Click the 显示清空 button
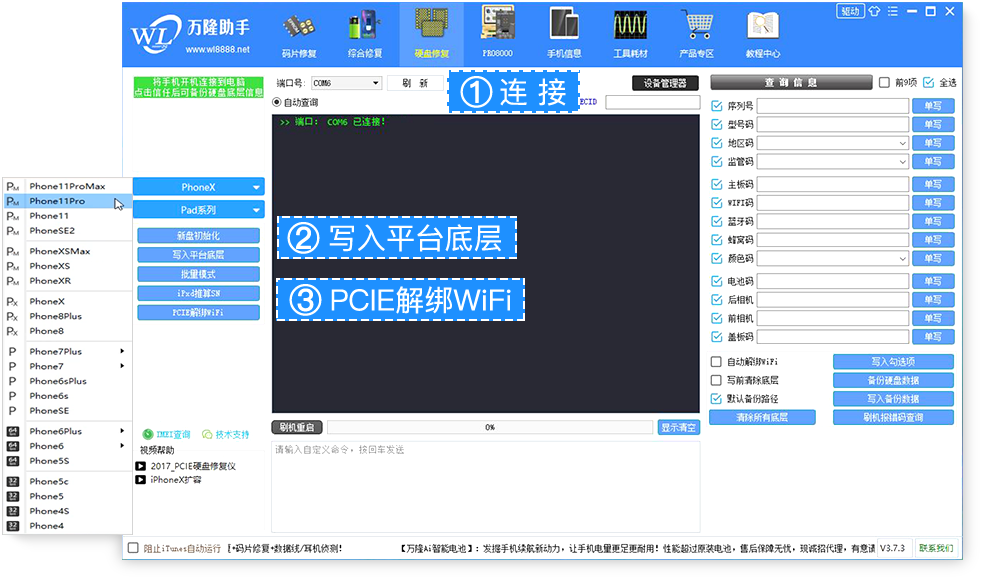 (678, 428)
